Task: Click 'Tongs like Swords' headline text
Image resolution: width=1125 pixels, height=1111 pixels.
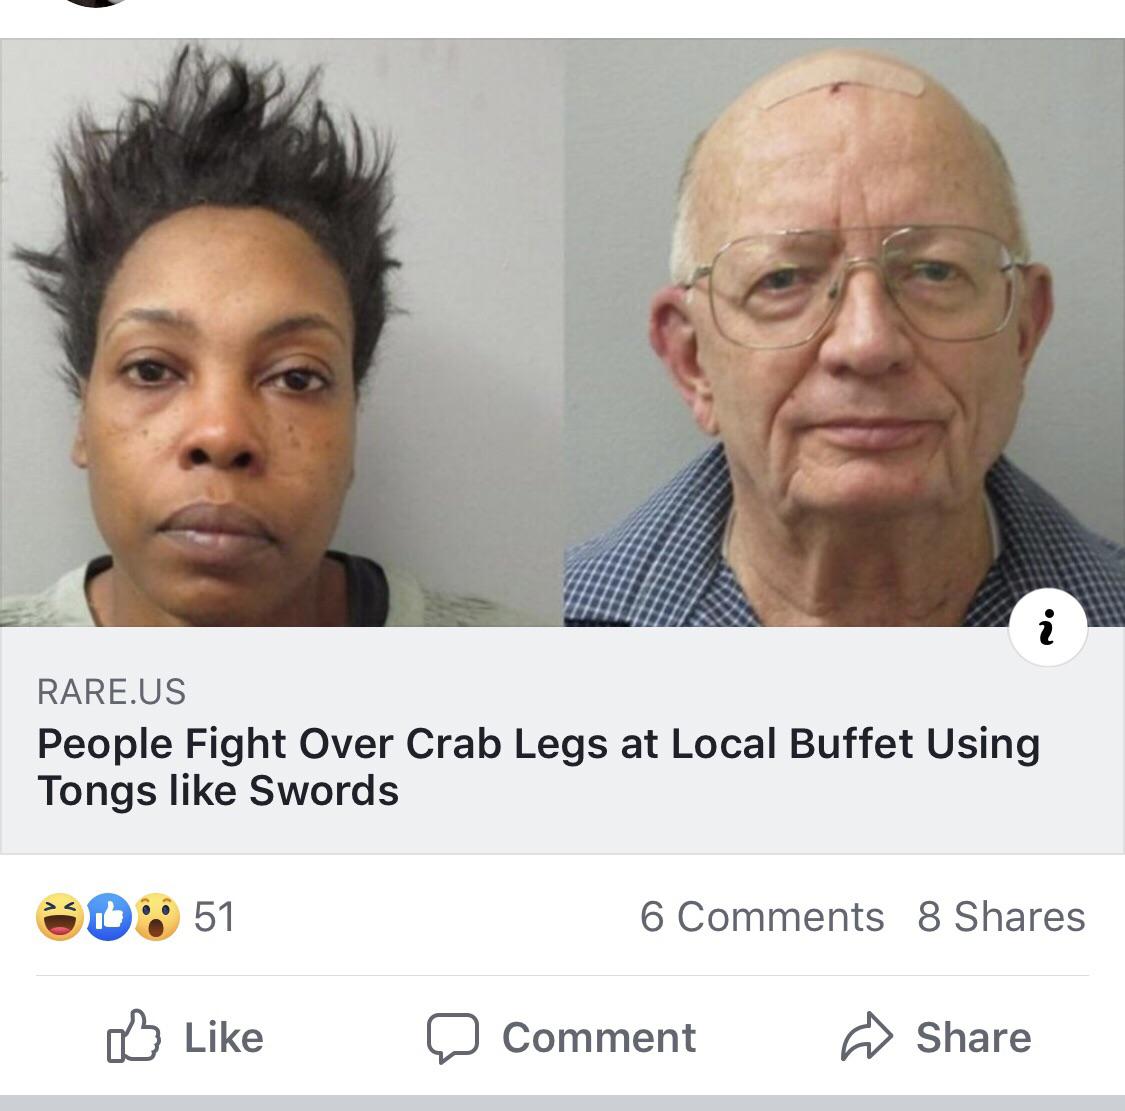Action: click(218, 791)
